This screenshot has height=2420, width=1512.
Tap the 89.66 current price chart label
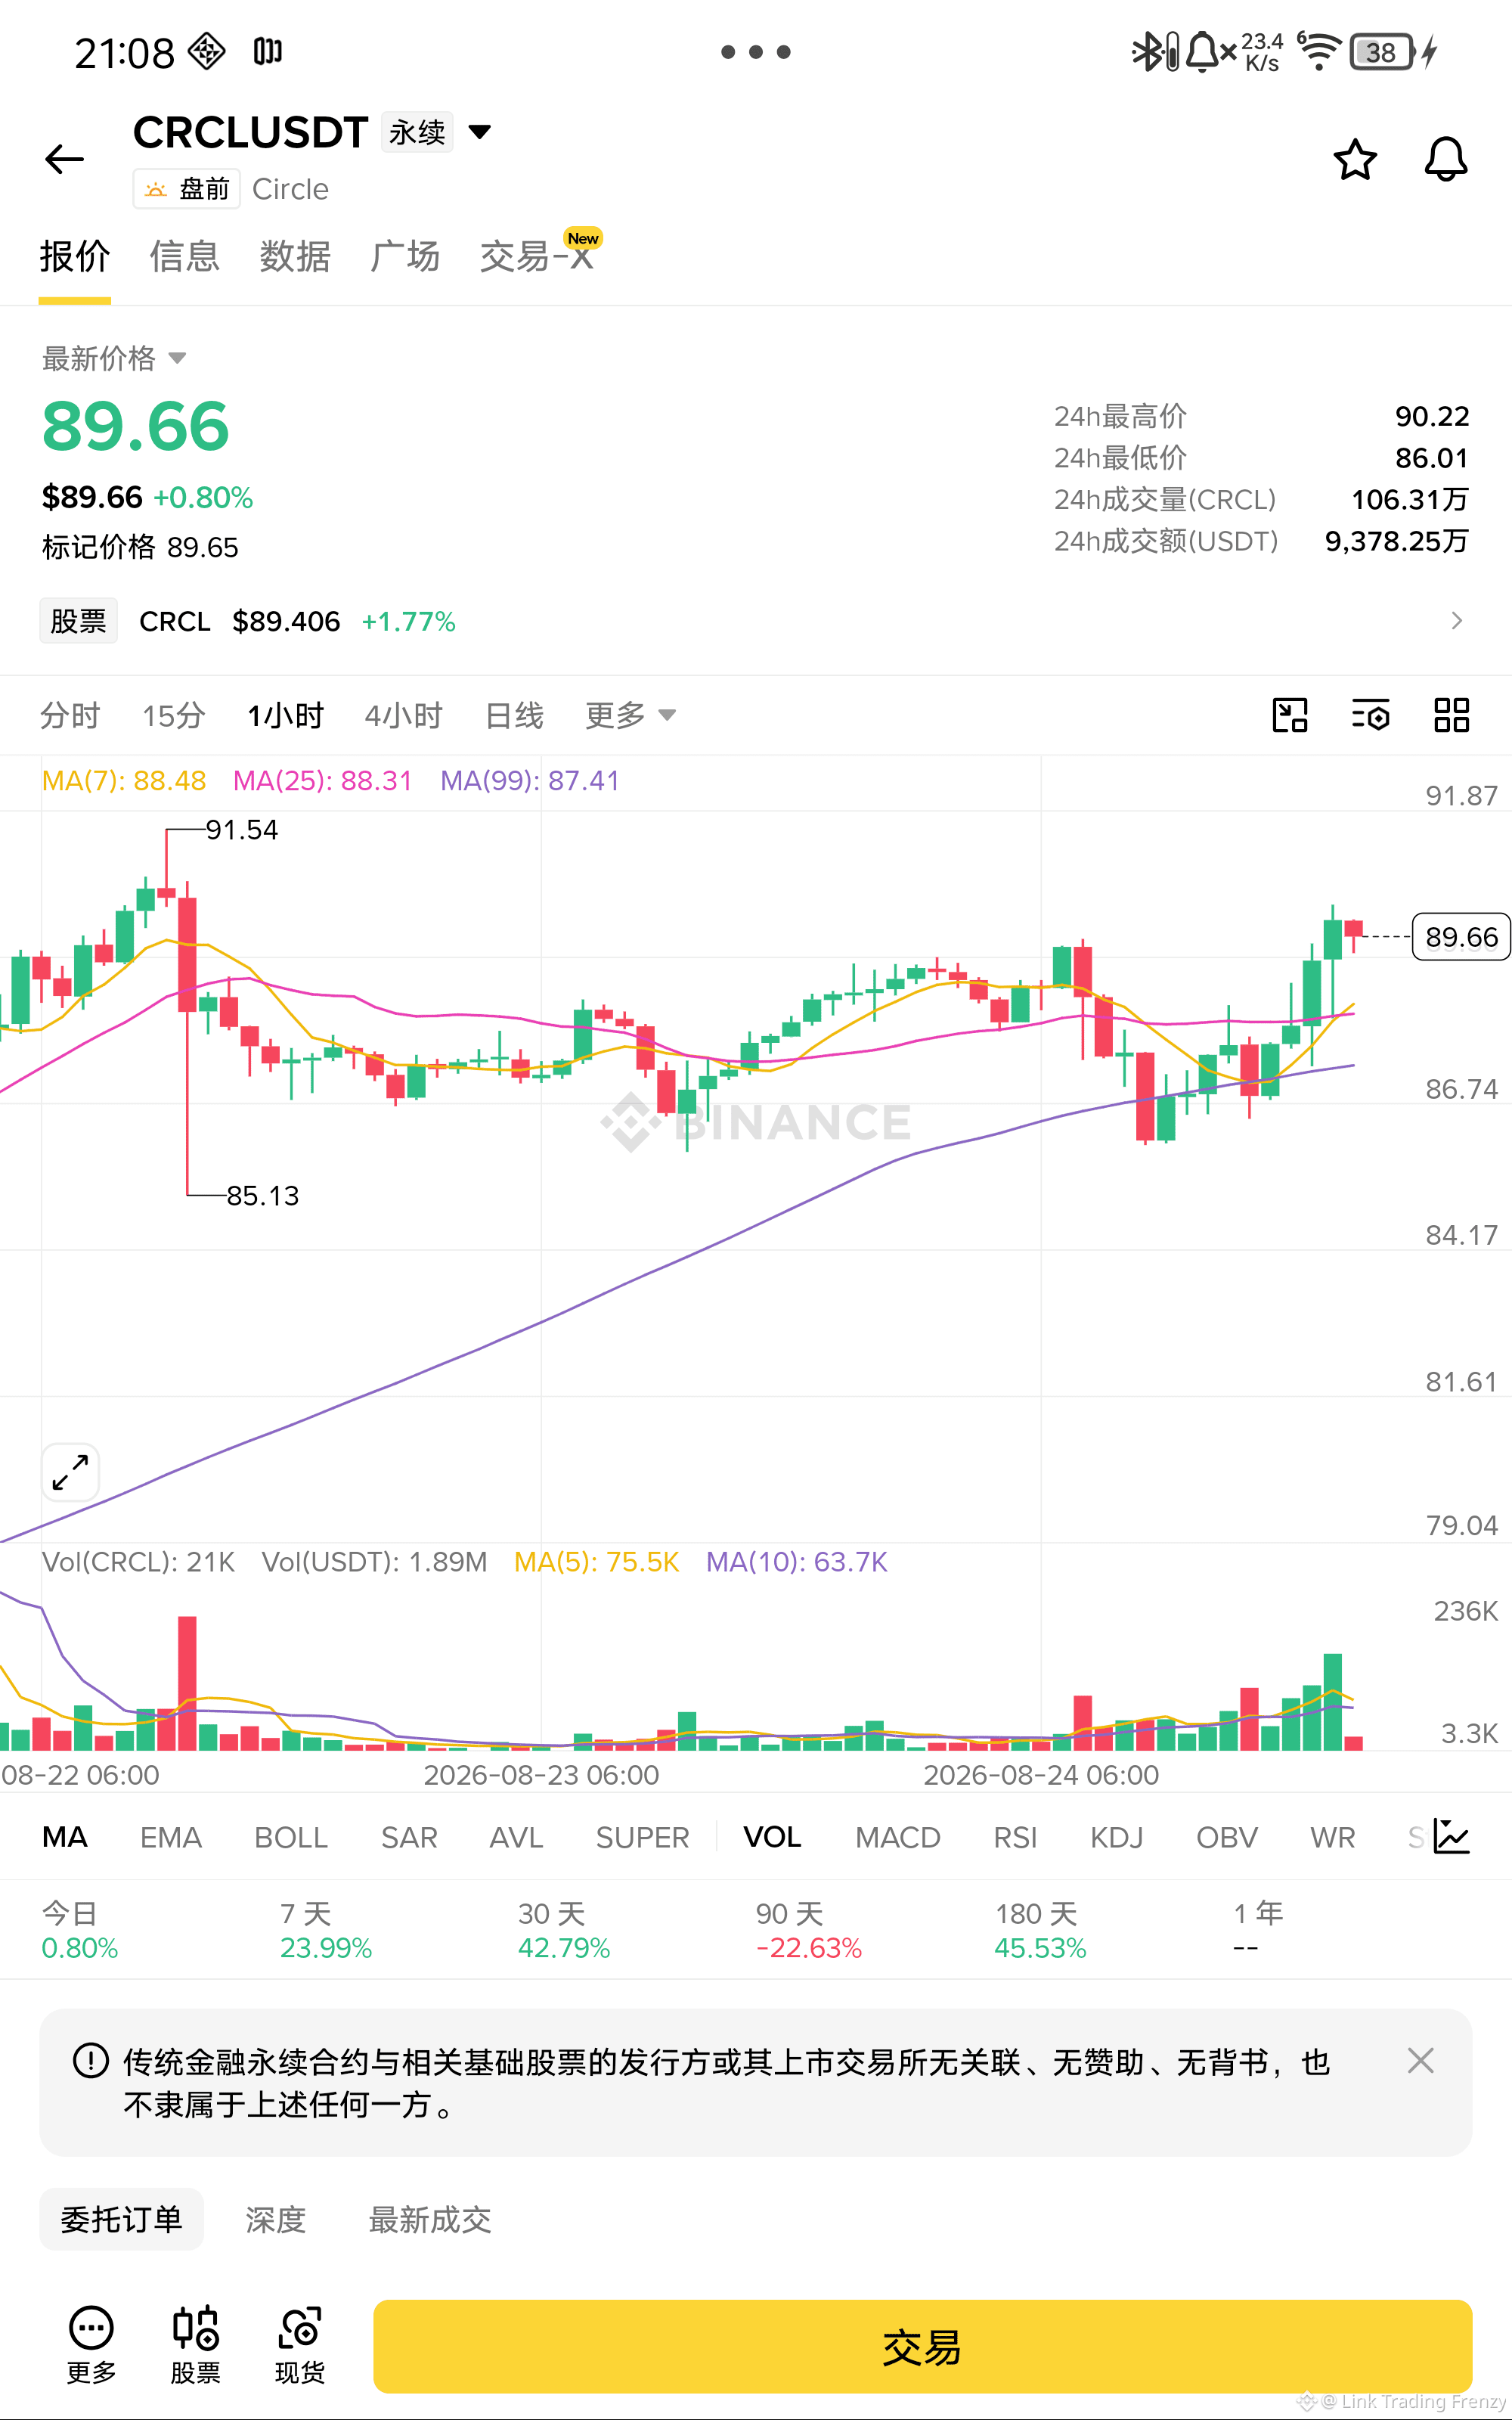pos(1461,937)
